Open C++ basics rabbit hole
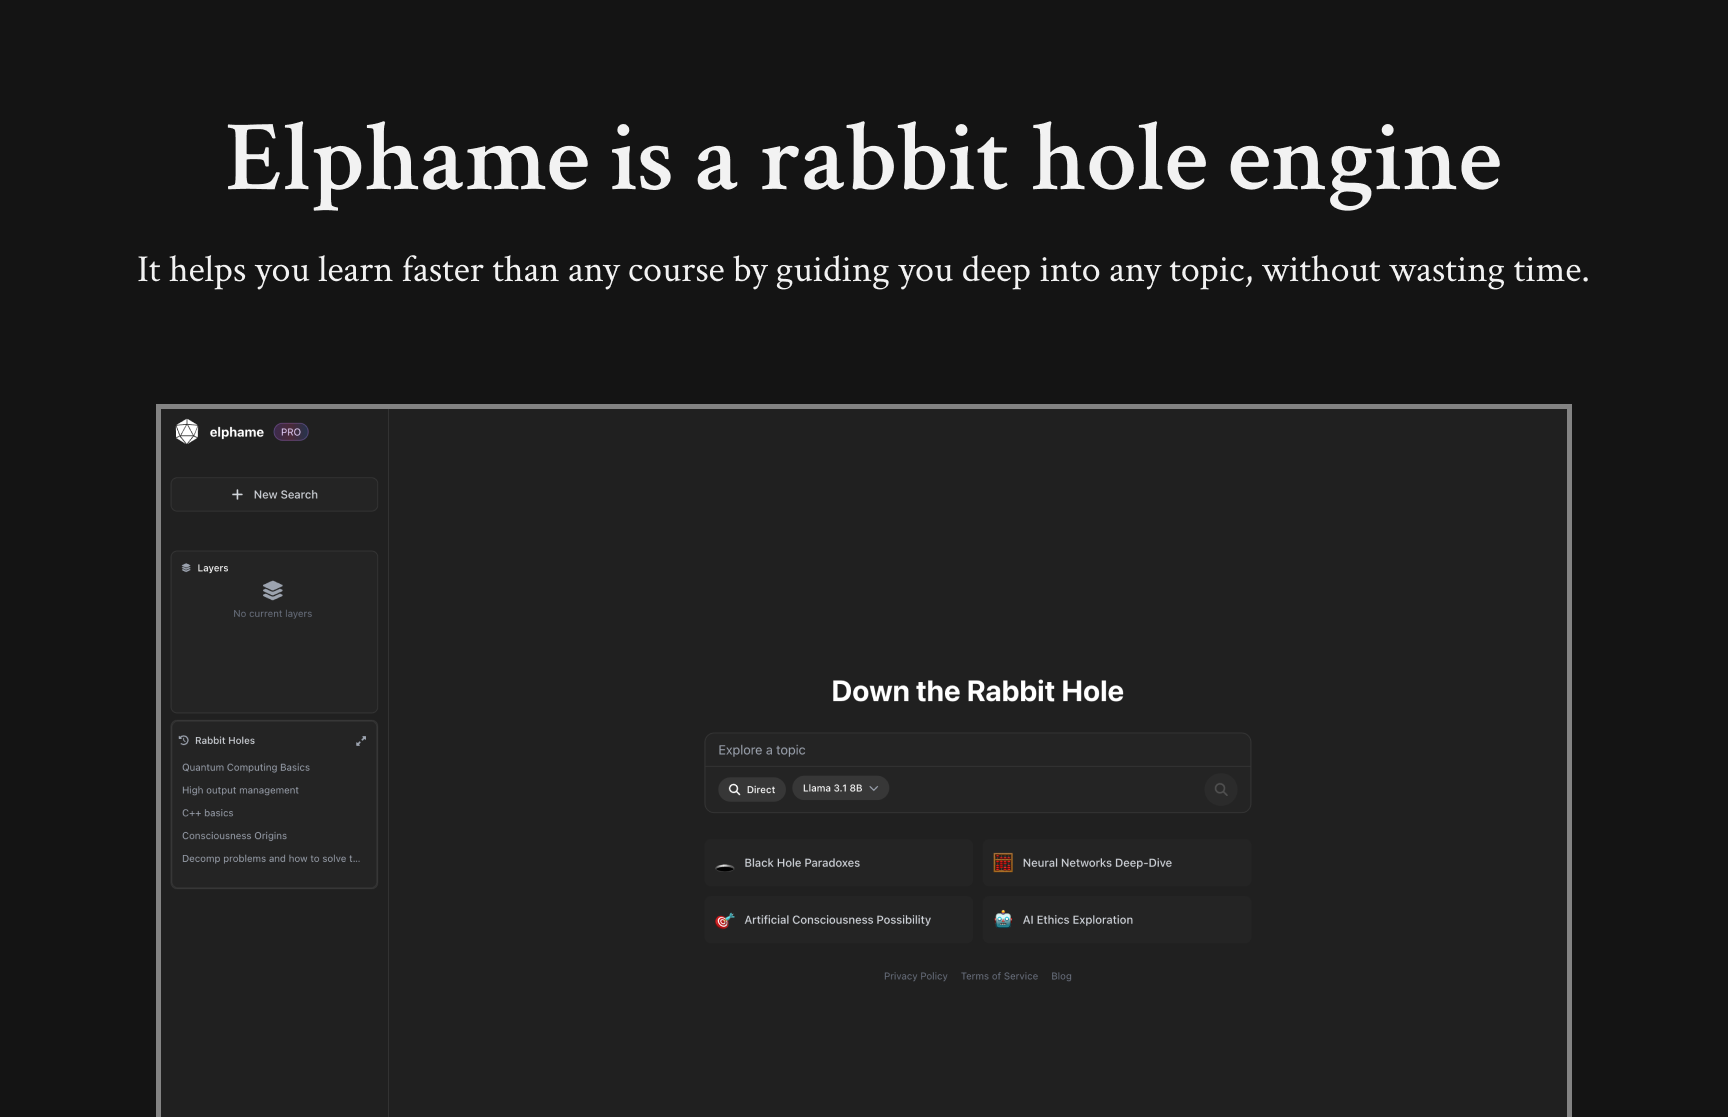Image resolution: width=1728 pixels, height=1117 pixels. (x=208, y=813)
